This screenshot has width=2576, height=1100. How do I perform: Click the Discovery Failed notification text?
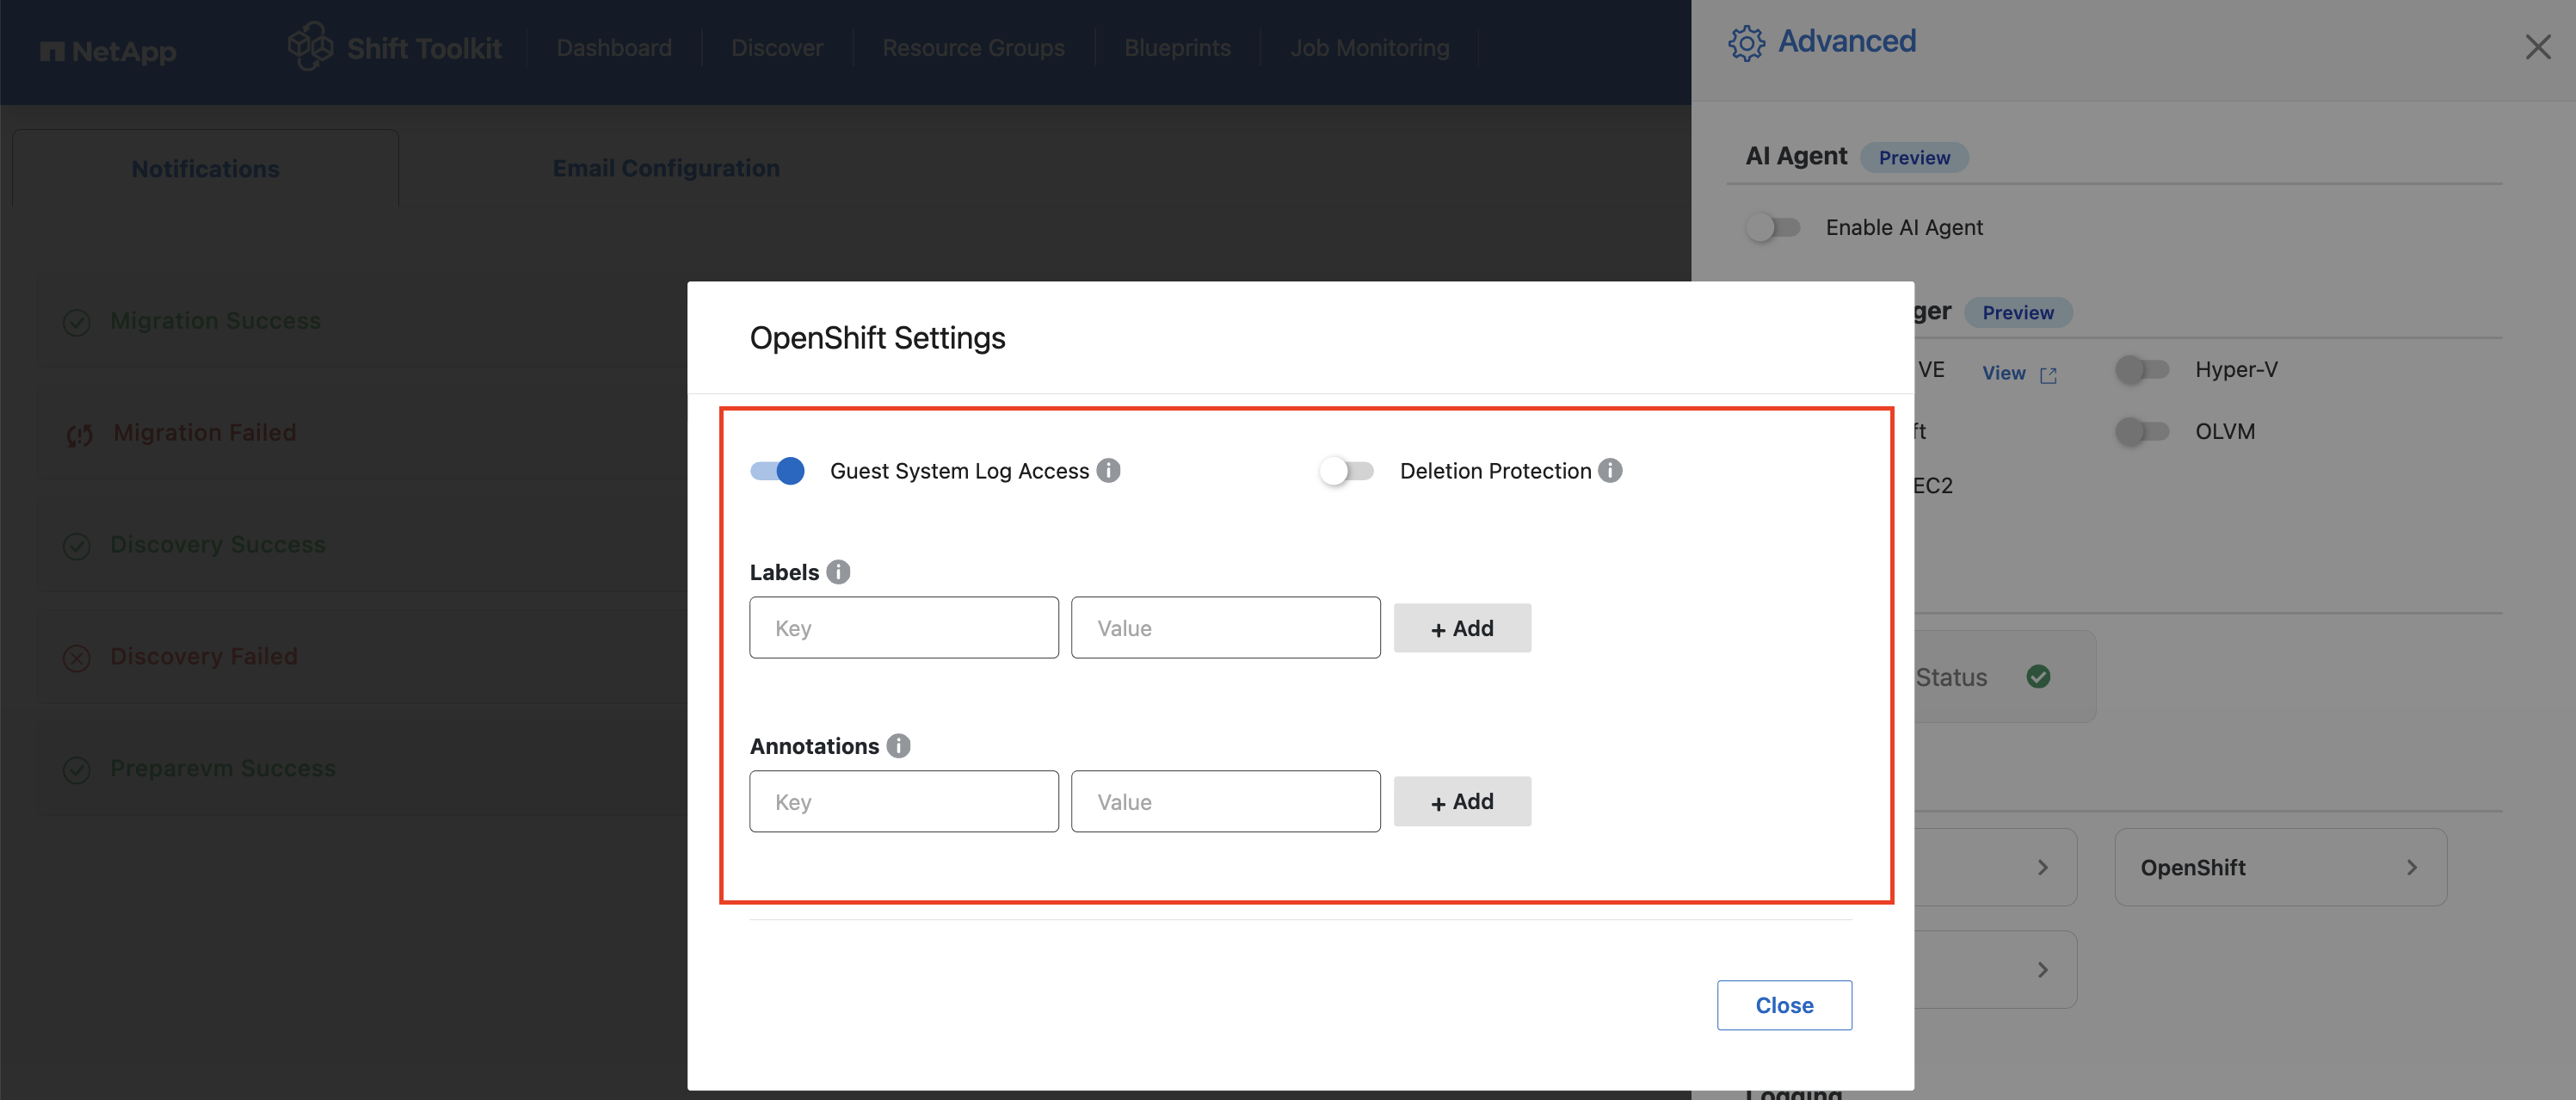(204, 657)
